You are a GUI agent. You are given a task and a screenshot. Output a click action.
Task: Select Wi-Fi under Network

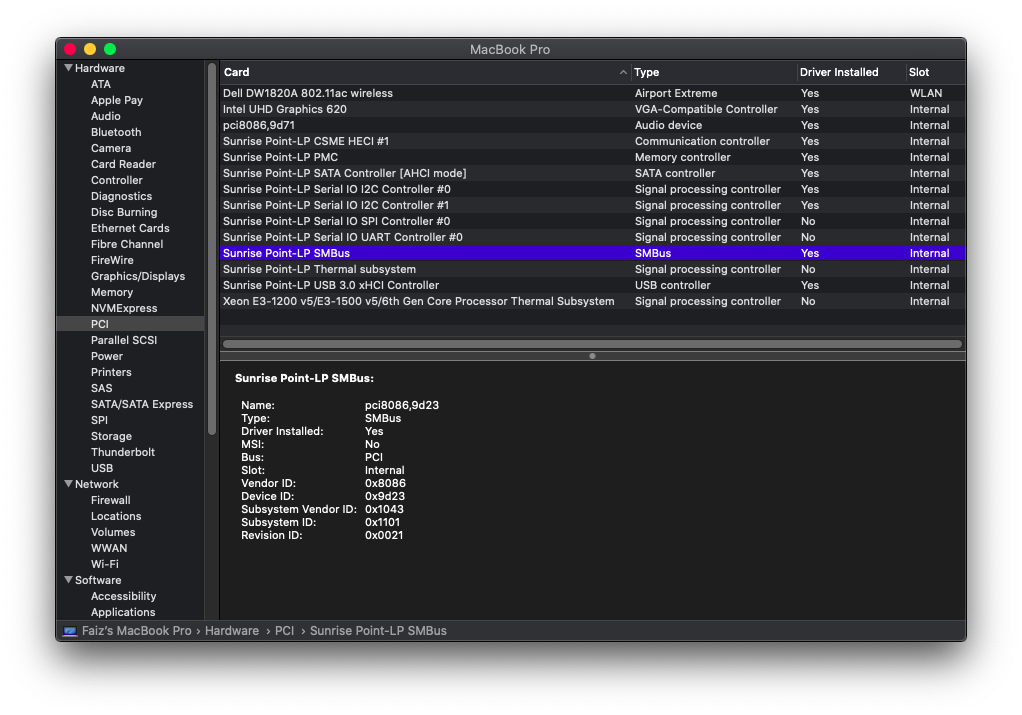(x=104, y=564)
